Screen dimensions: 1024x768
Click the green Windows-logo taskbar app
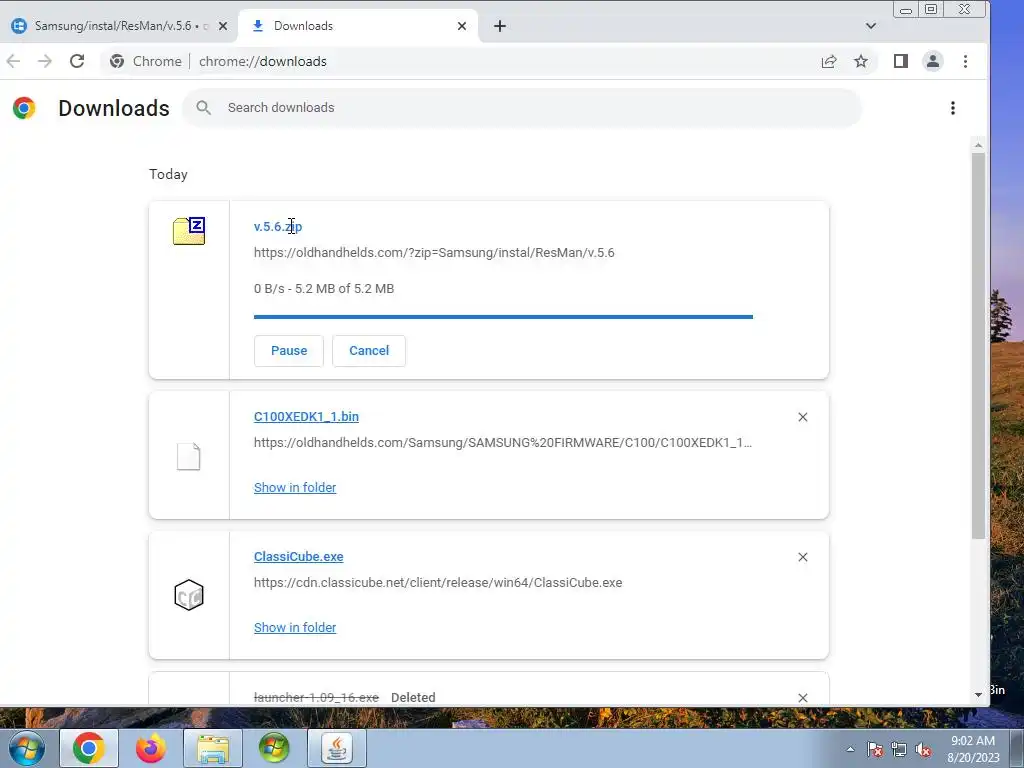pos(274,748)
